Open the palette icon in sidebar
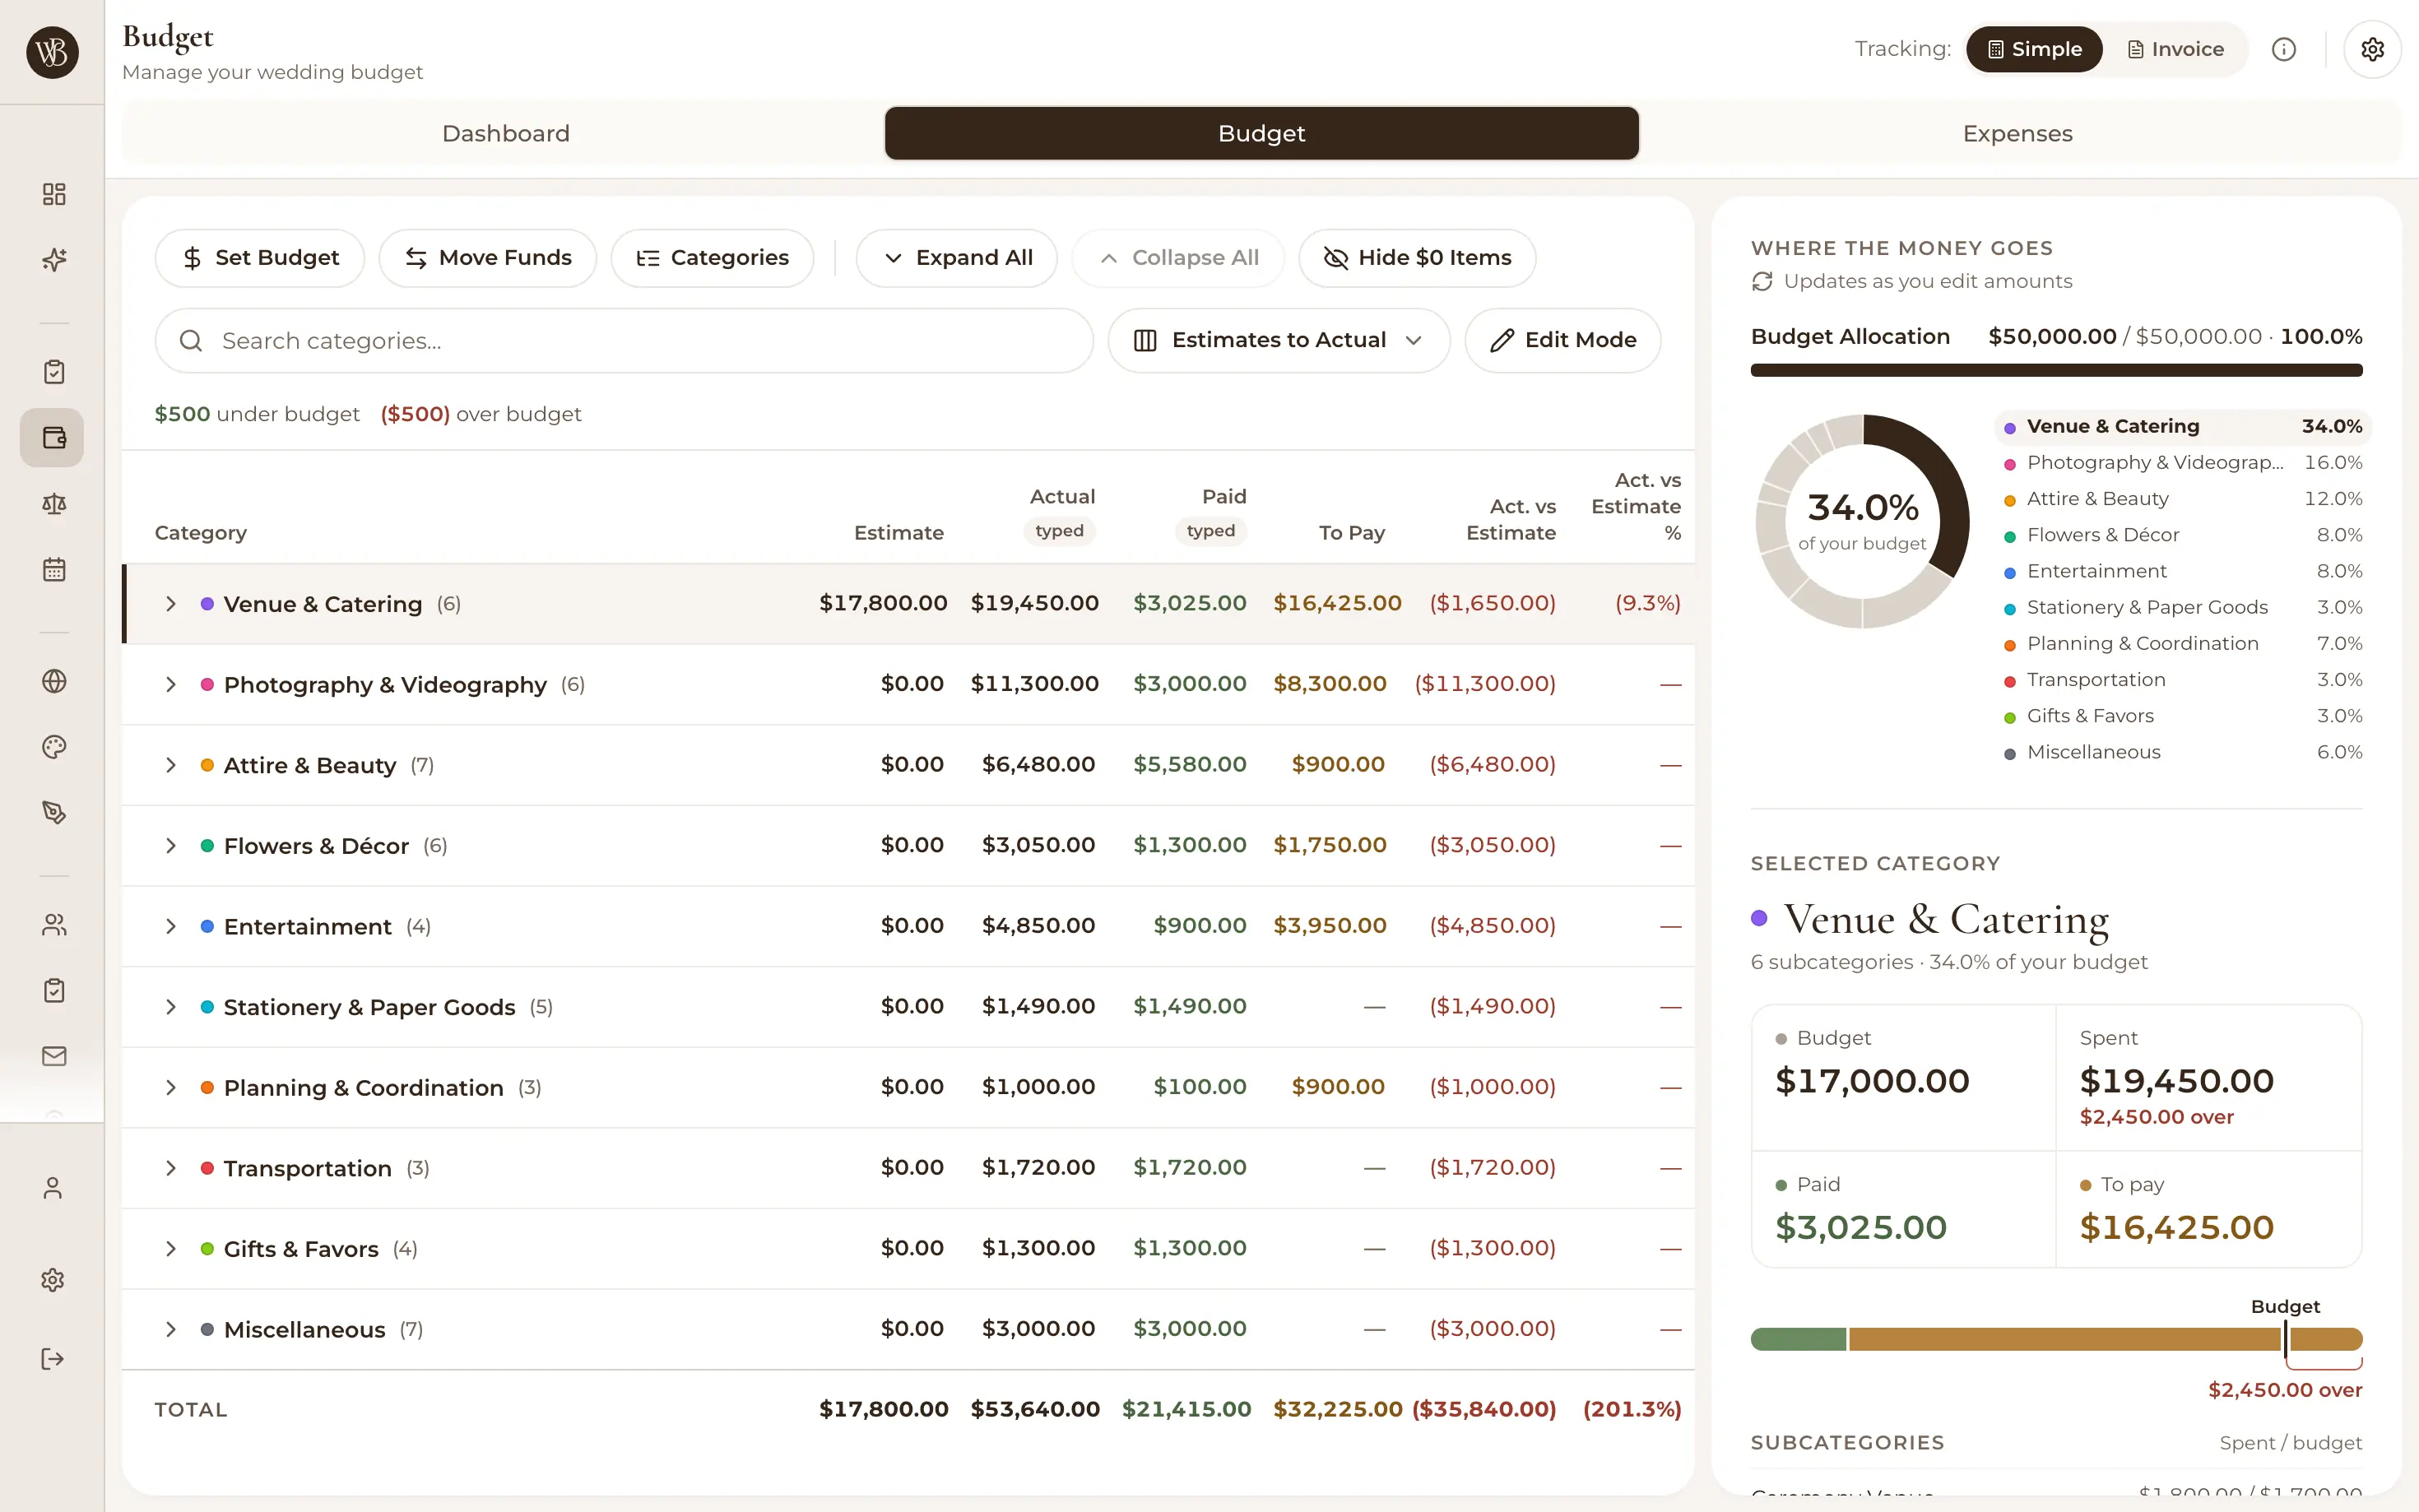Screen dimensions: 2419x1512 click(x=54, y=747)
